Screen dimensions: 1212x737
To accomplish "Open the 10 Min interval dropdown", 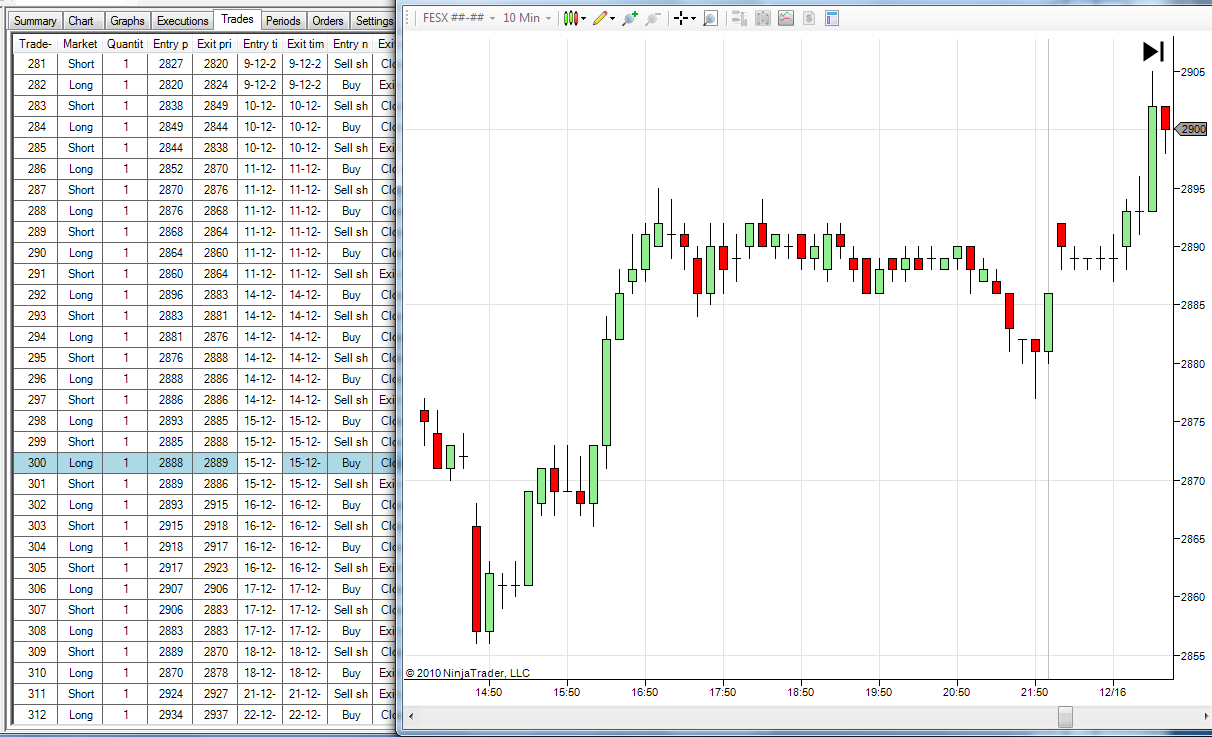I will click(x=527, y=18).
